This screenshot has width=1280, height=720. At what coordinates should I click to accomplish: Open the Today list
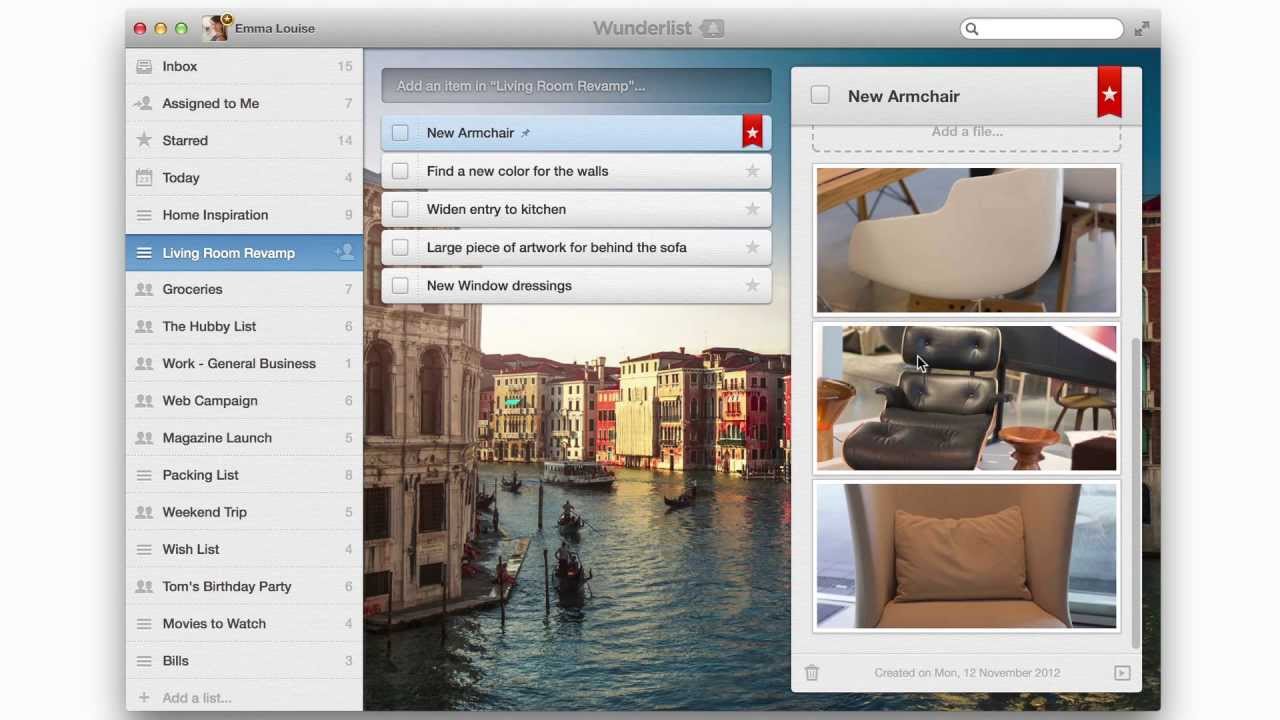pos(244,177)
